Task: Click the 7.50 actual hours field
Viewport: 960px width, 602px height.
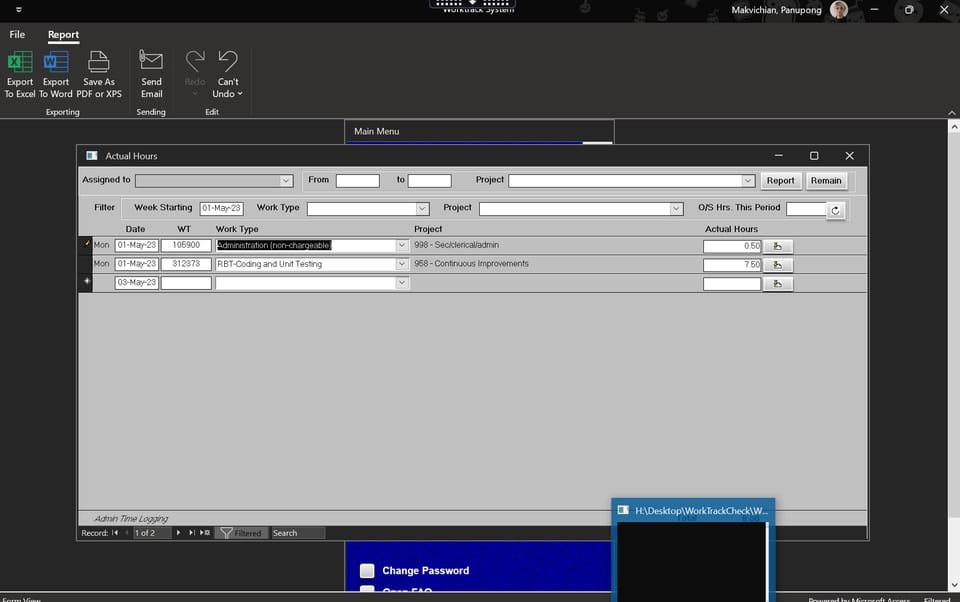Action: [x=732, y=265]
